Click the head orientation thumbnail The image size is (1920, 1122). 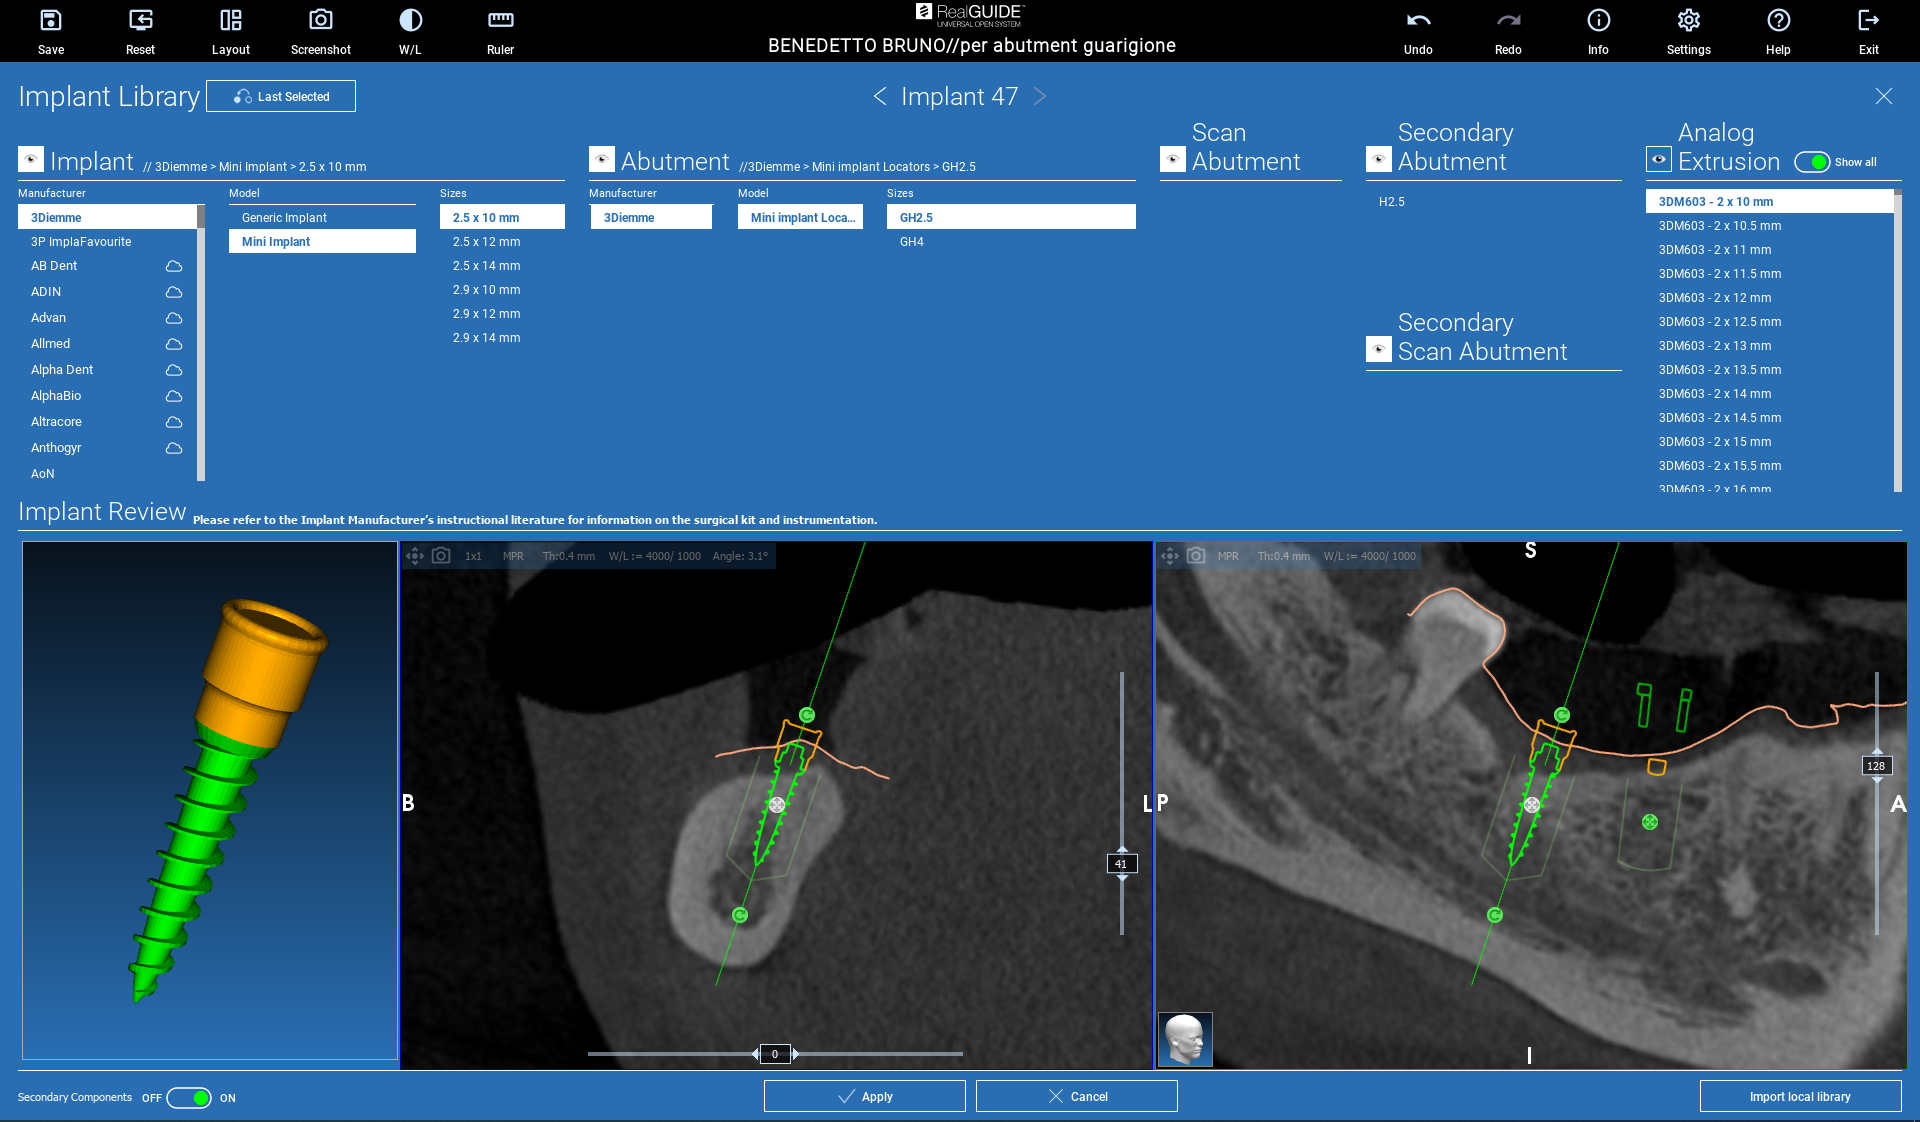click(x=1185, y=1039)
